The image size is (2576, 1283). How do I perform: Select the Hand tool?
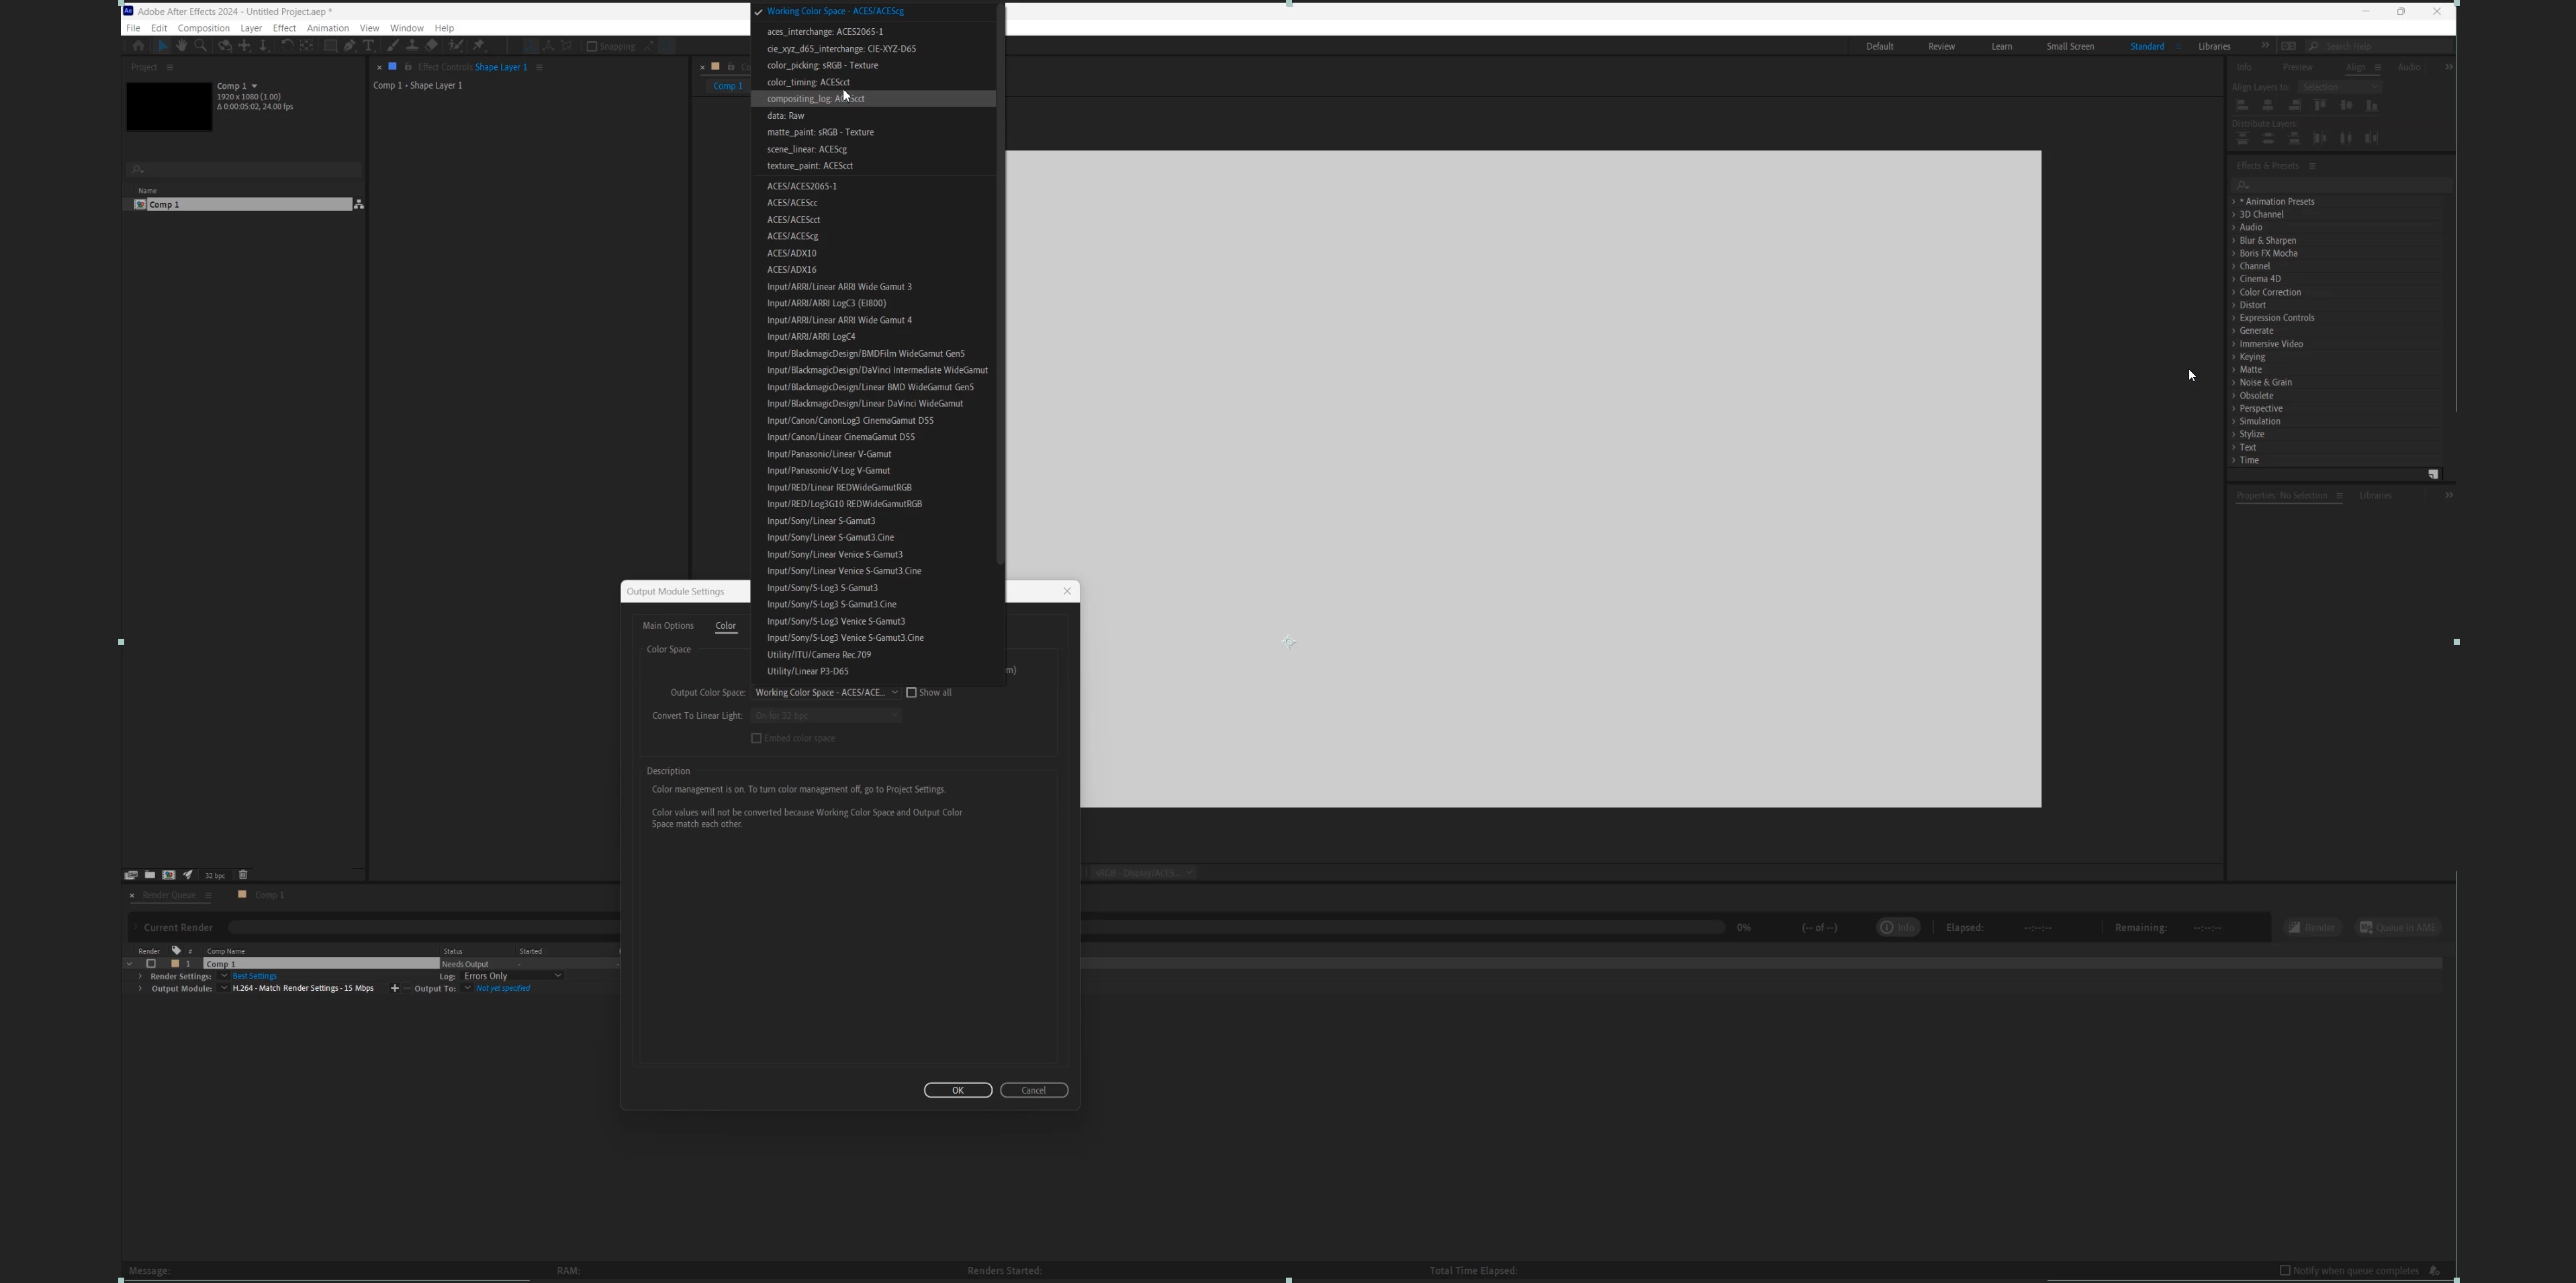click(181, 46)
